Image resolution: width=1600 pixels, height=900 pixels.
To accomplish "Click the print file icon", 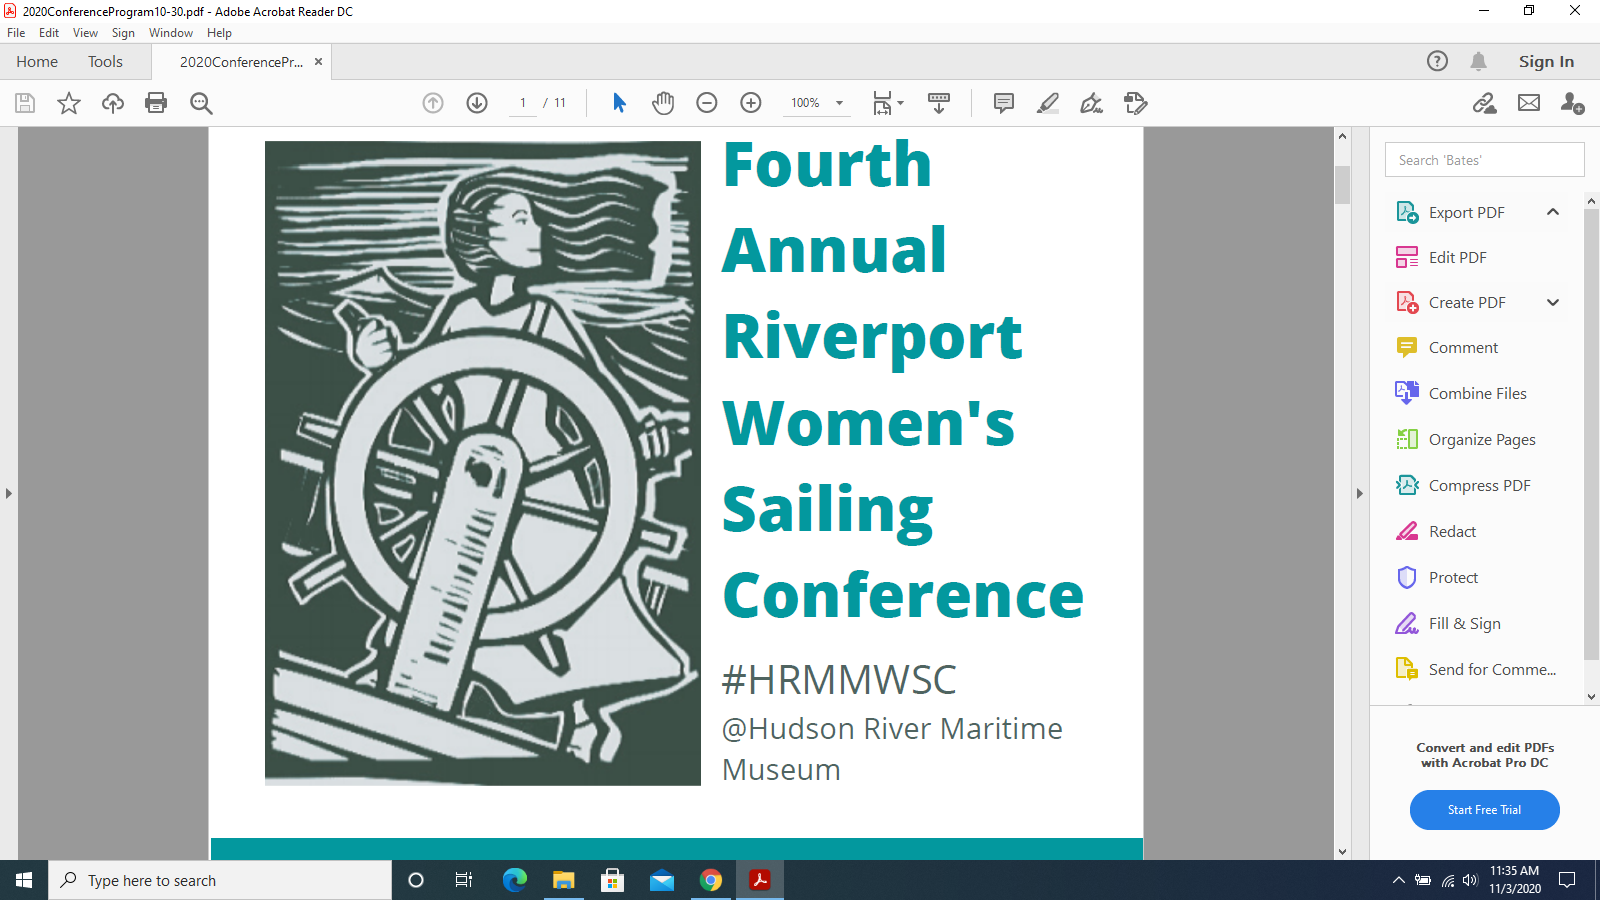I will click(x=156, y=103).
